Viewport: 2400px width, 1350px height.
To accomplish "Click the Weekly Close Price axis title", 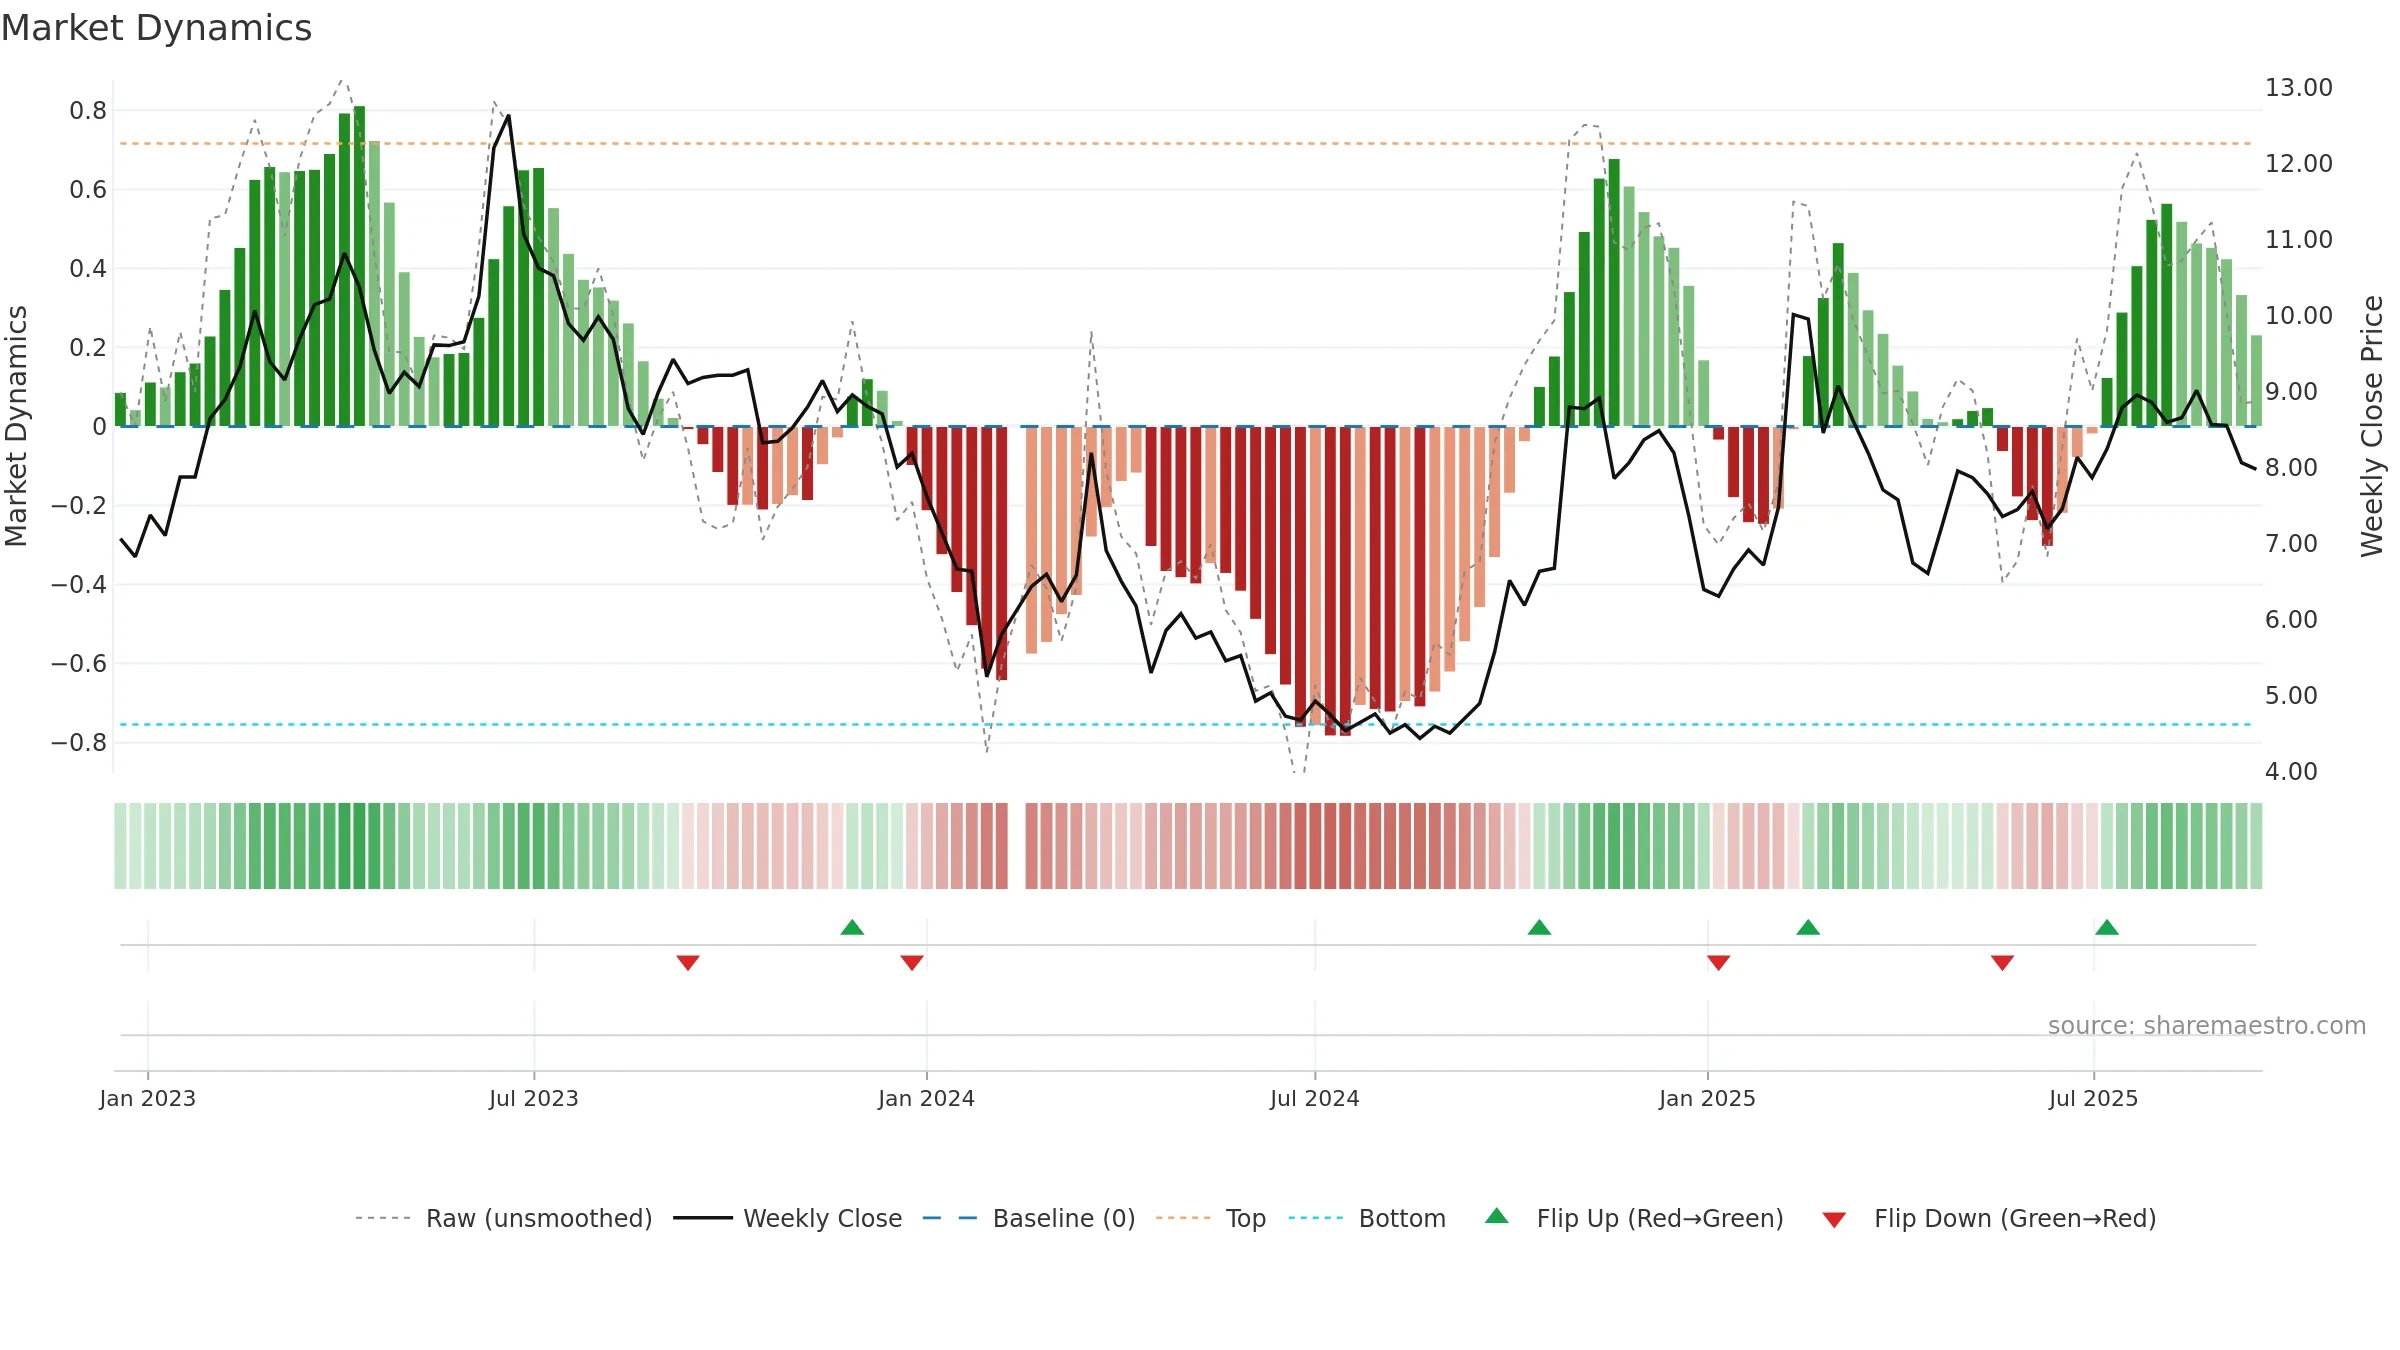I will (2372, 426).
